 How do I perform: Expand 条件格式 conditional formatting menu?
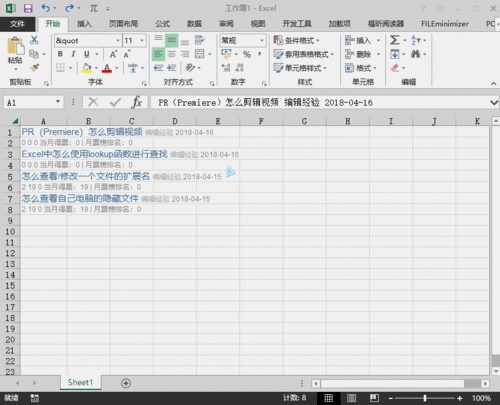coord(297,40)
